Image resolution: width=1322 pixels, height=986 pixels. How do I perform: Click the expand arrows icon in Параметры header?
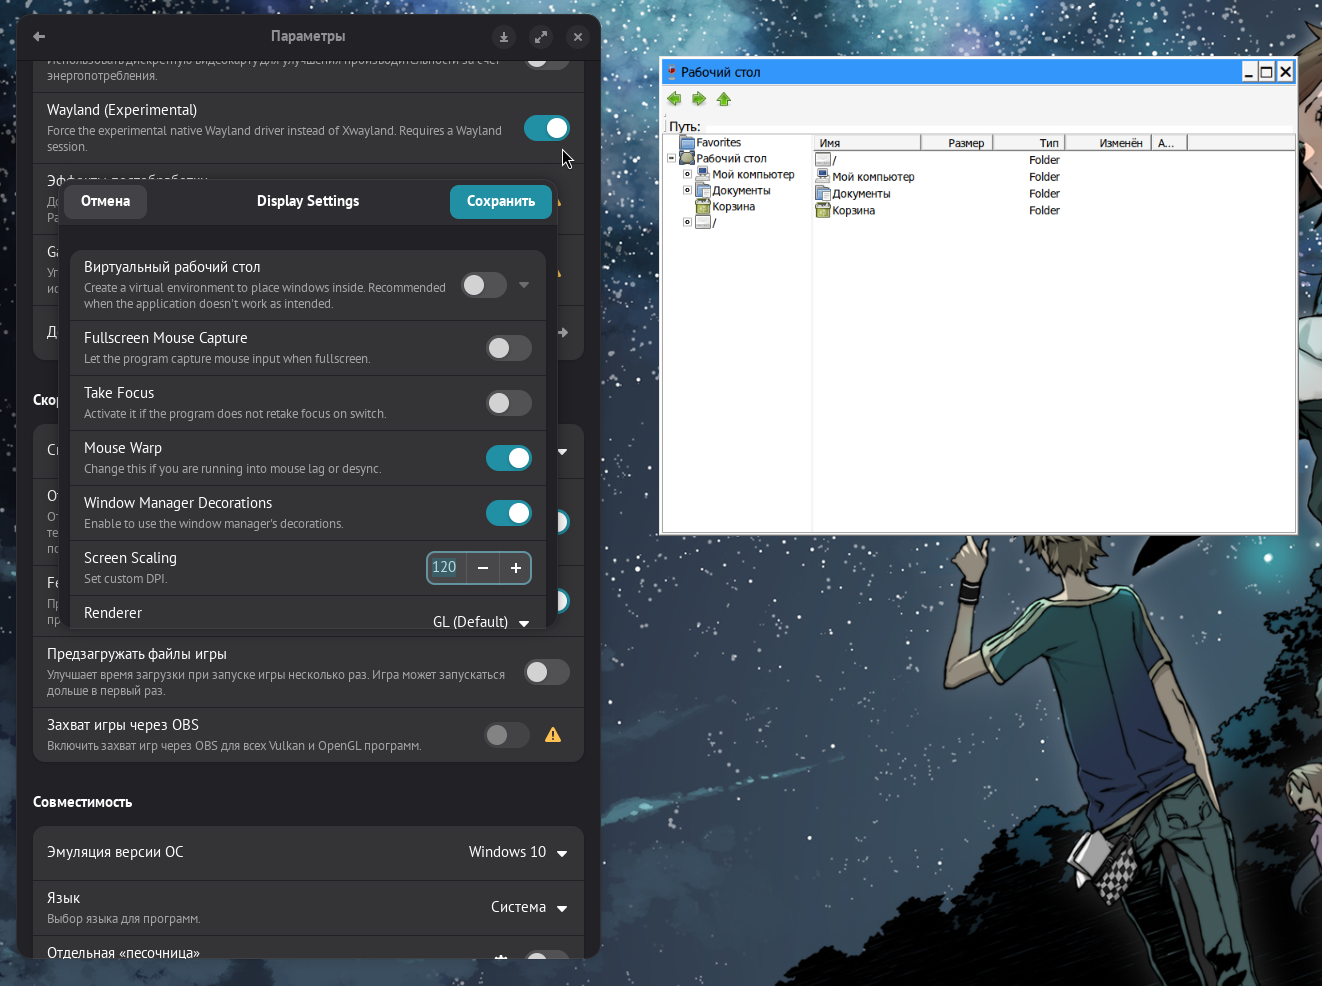(541, 37)
